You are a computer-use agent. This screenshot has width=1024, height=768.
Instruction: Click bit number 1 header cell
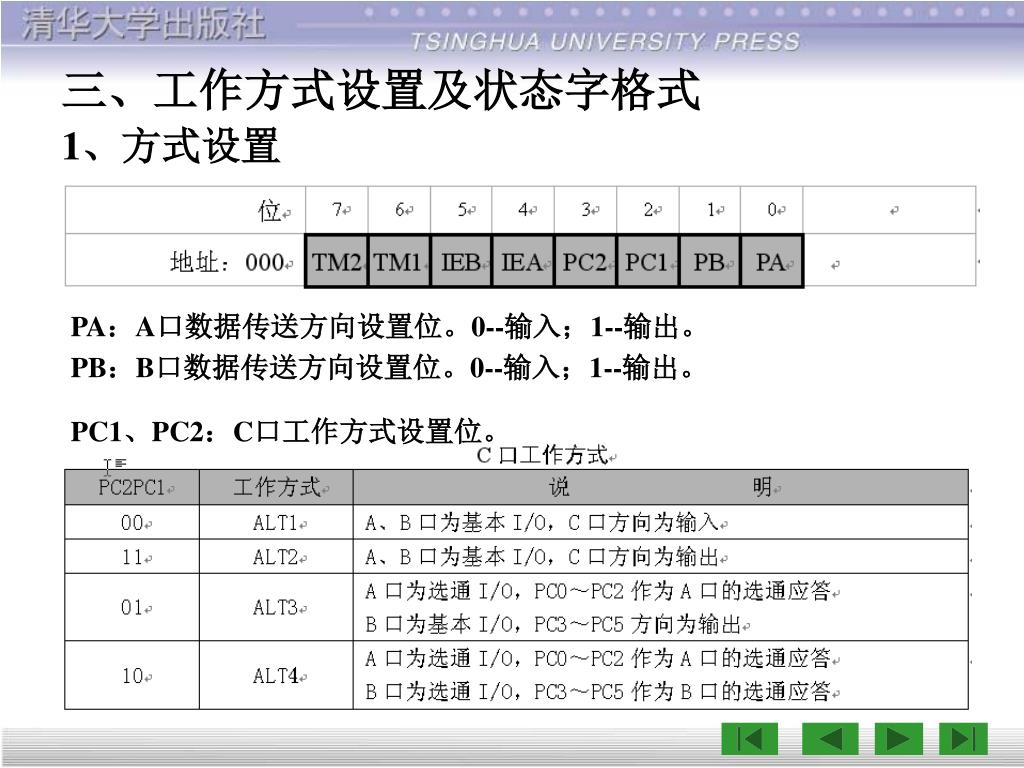pyautogui.click(x=710, y=210)
